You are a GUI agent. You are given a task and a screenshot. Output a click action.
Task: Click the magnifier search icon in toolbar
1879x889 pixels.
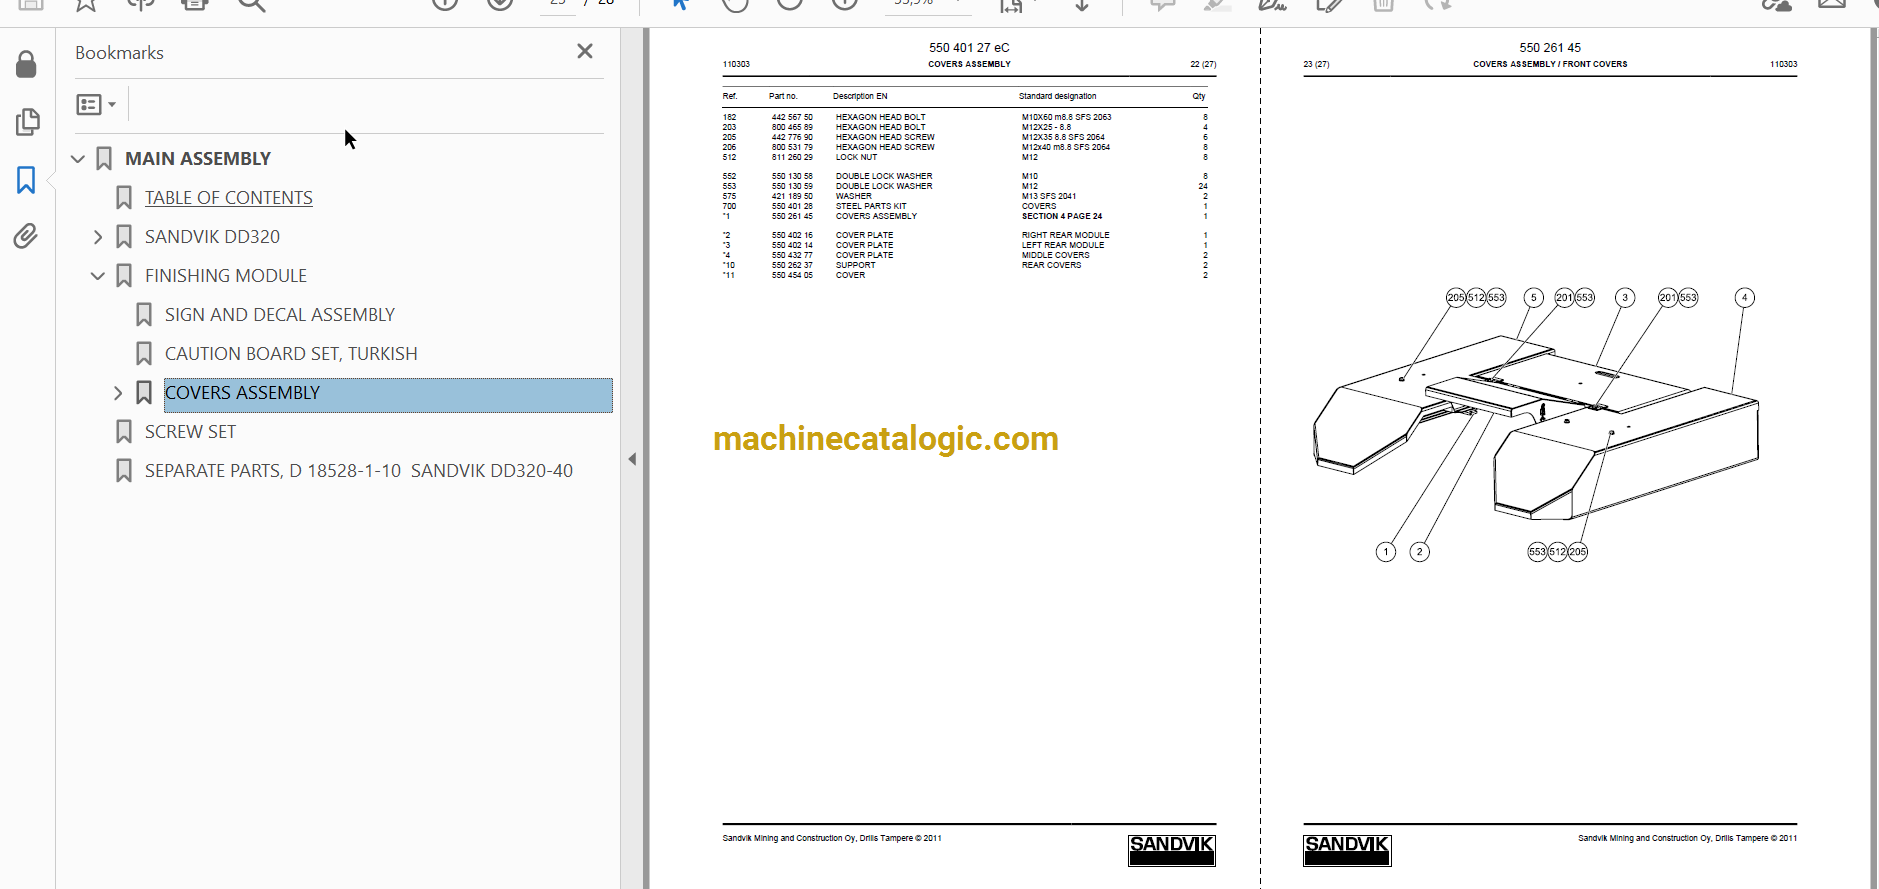click(x=251, y=4)
